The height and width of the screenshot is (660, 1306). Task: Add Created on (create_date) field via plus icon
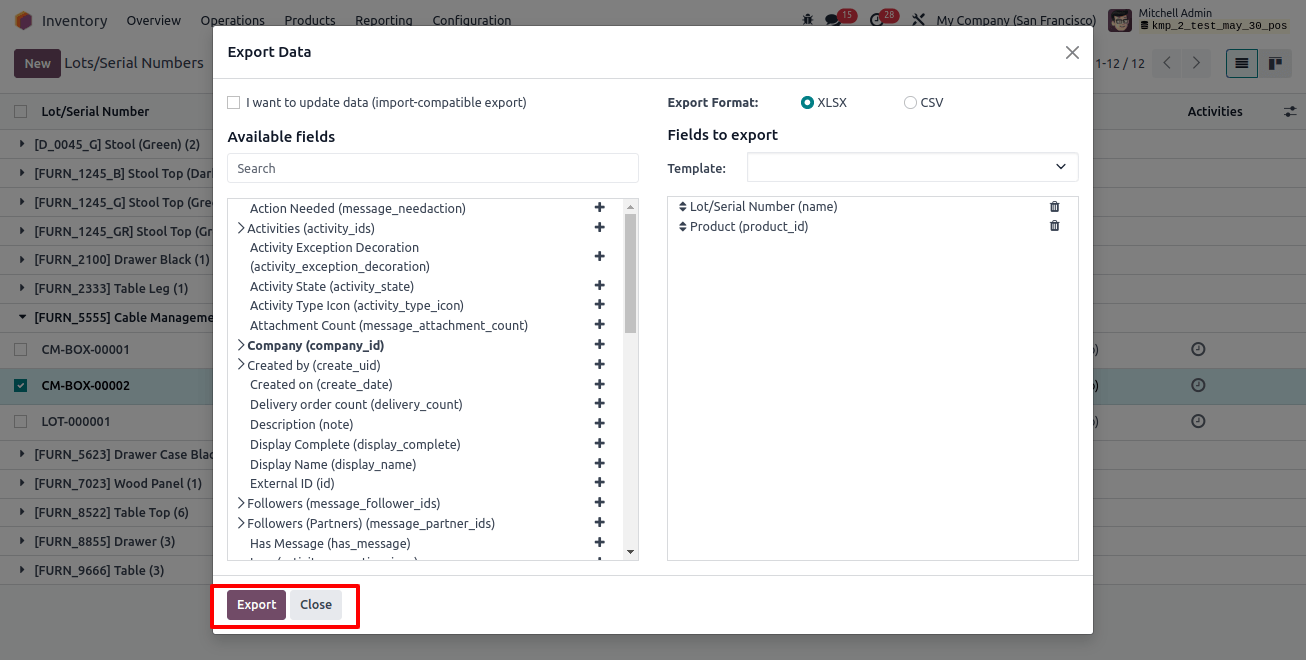[600, 384]
